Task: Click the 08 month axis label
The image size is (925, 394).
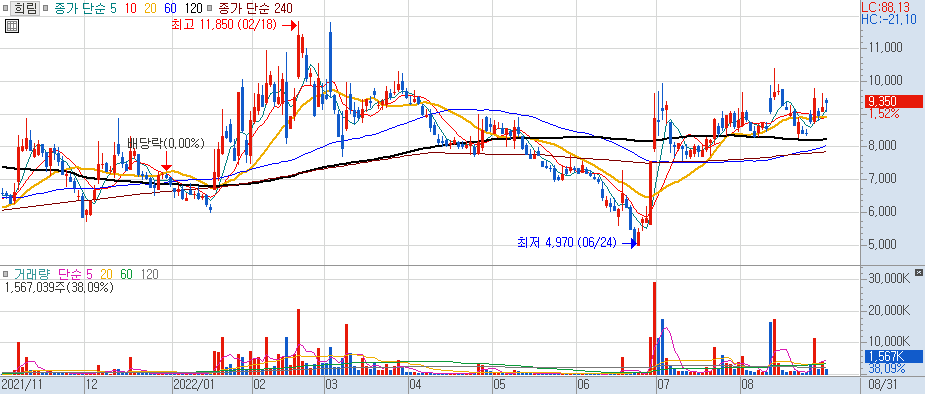Action: click(747, 386)
